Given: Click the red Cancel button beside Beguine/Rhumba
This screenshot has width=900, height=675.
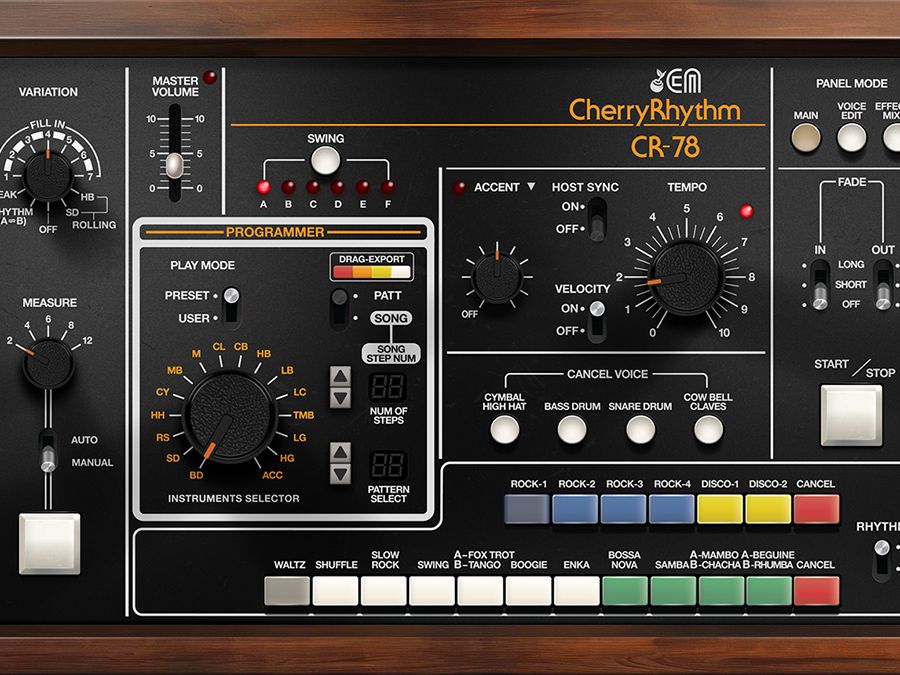Looking at the screenshot, I should click(x=816, y=591).
